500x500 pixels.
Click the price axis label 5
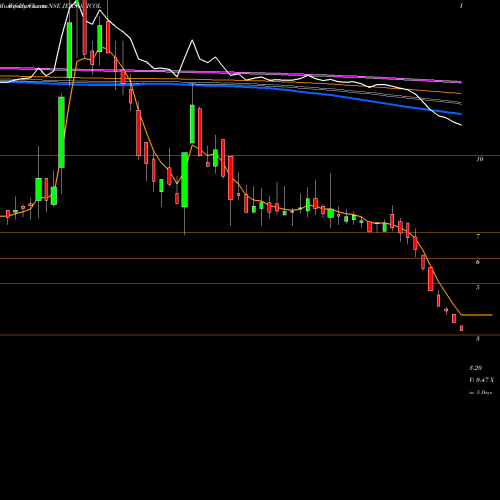coord(478,287)
